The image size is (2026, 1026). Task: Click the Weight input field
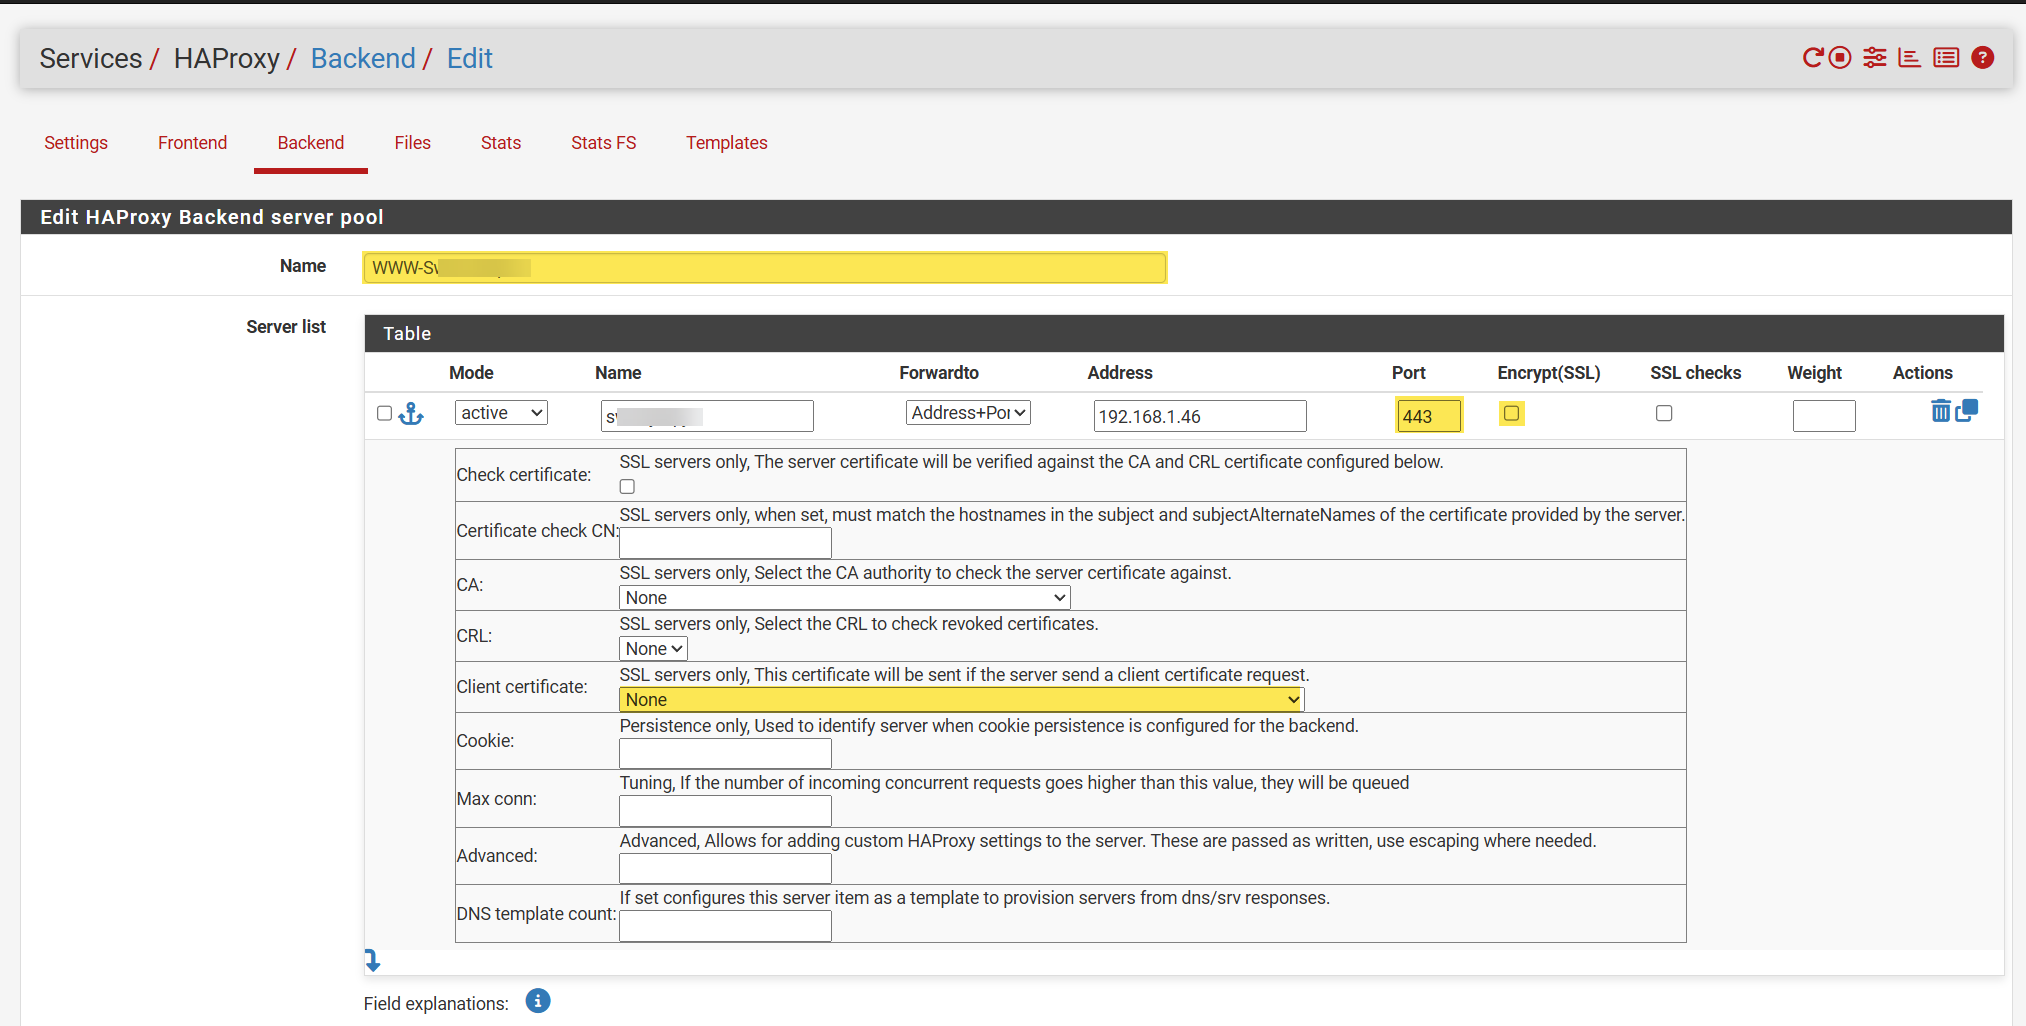tap(1824, 416)
